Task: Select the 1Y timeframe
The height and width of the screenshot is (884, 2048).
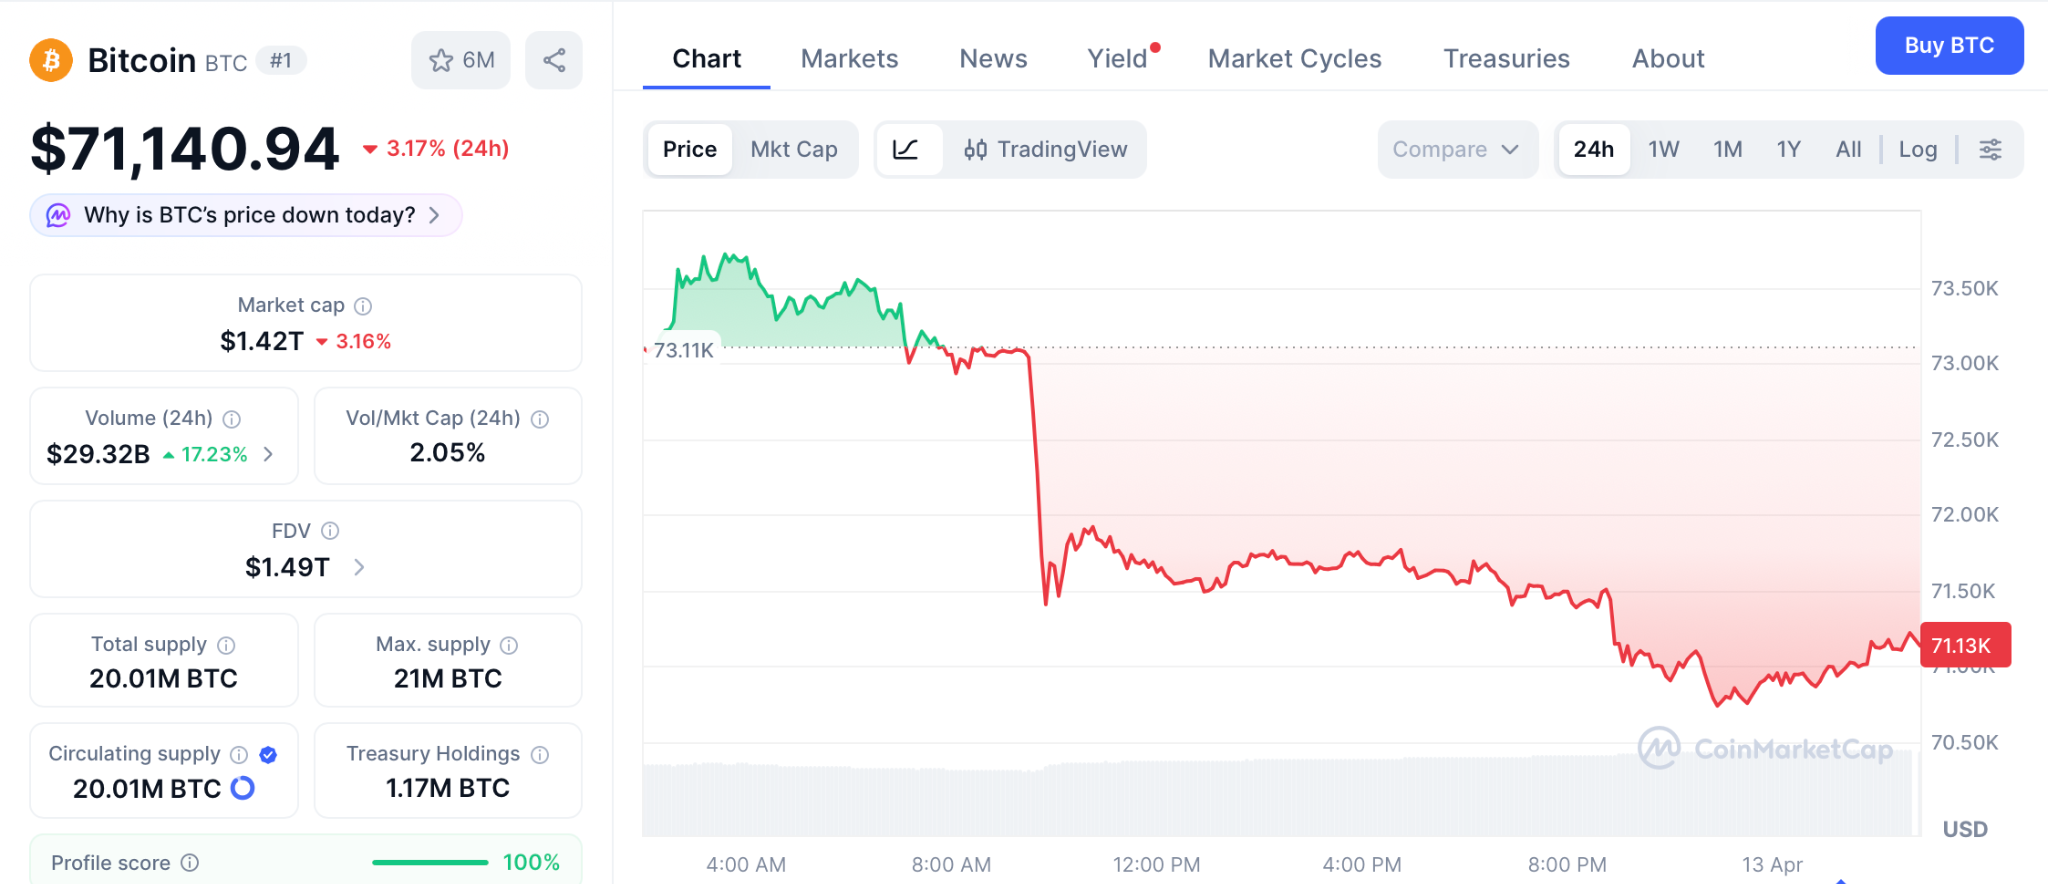Action: click(1788, 148)
